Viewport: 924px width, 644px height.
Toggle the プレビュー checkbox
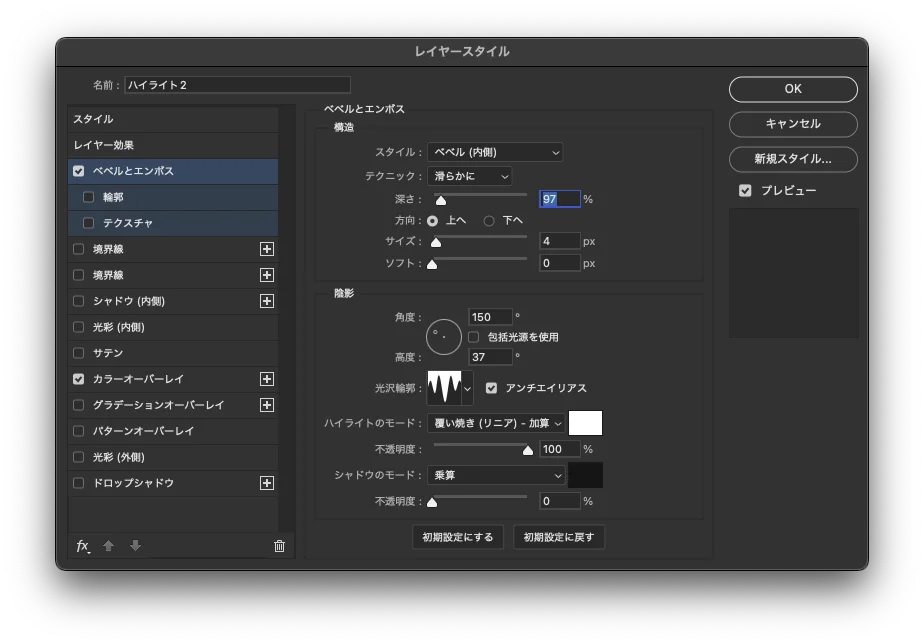pos(745,190)
